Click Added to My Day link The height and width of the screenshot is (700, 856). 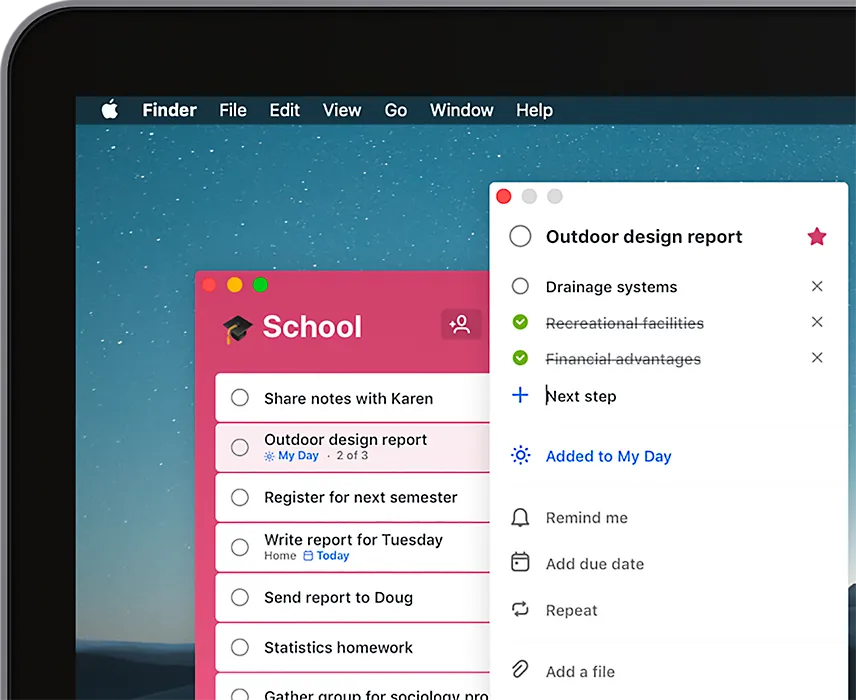[608, 456]
